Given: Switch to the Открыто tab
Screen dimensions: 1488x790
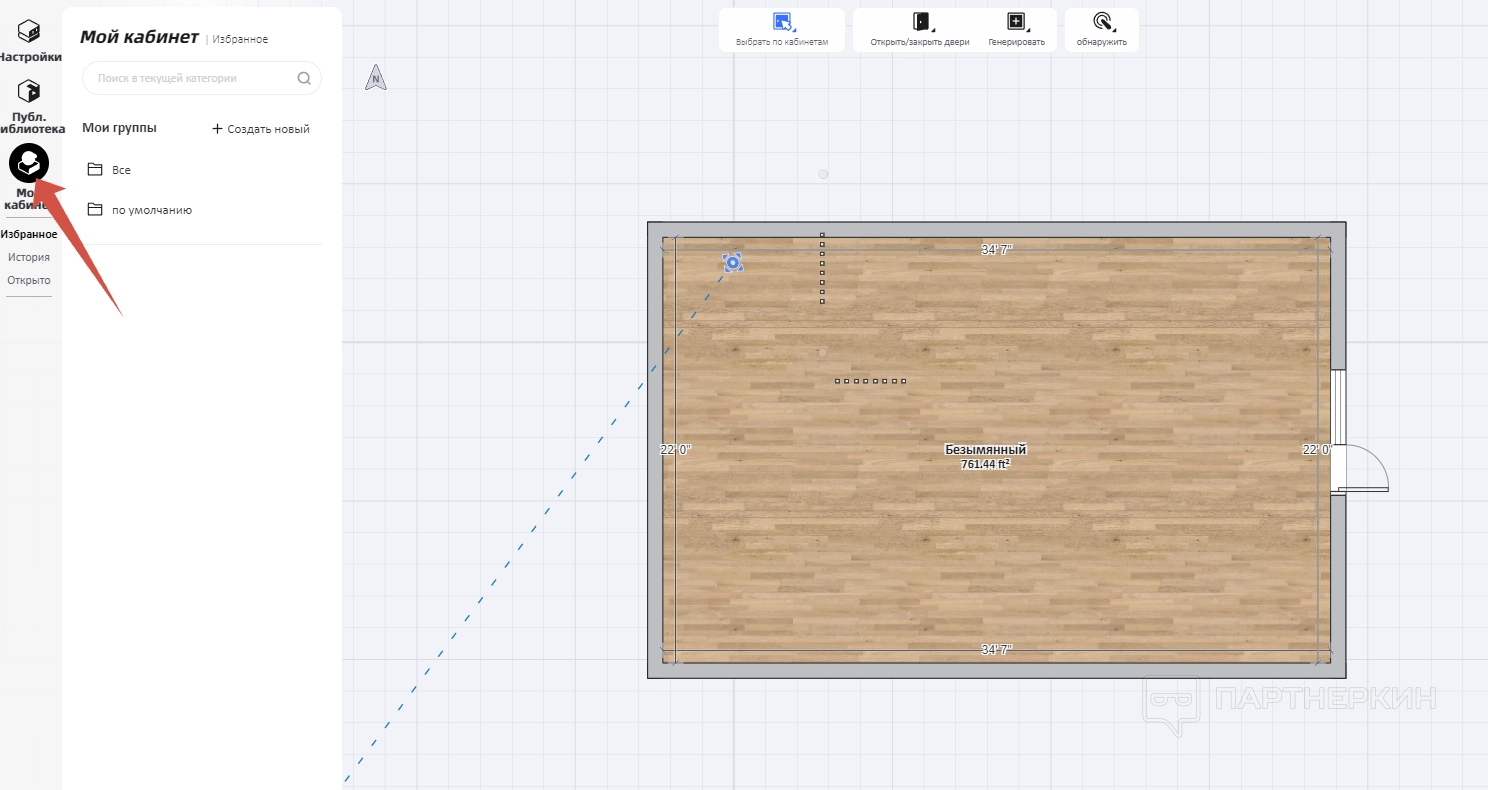Looking at the screenshot, I should pos(29,280).
